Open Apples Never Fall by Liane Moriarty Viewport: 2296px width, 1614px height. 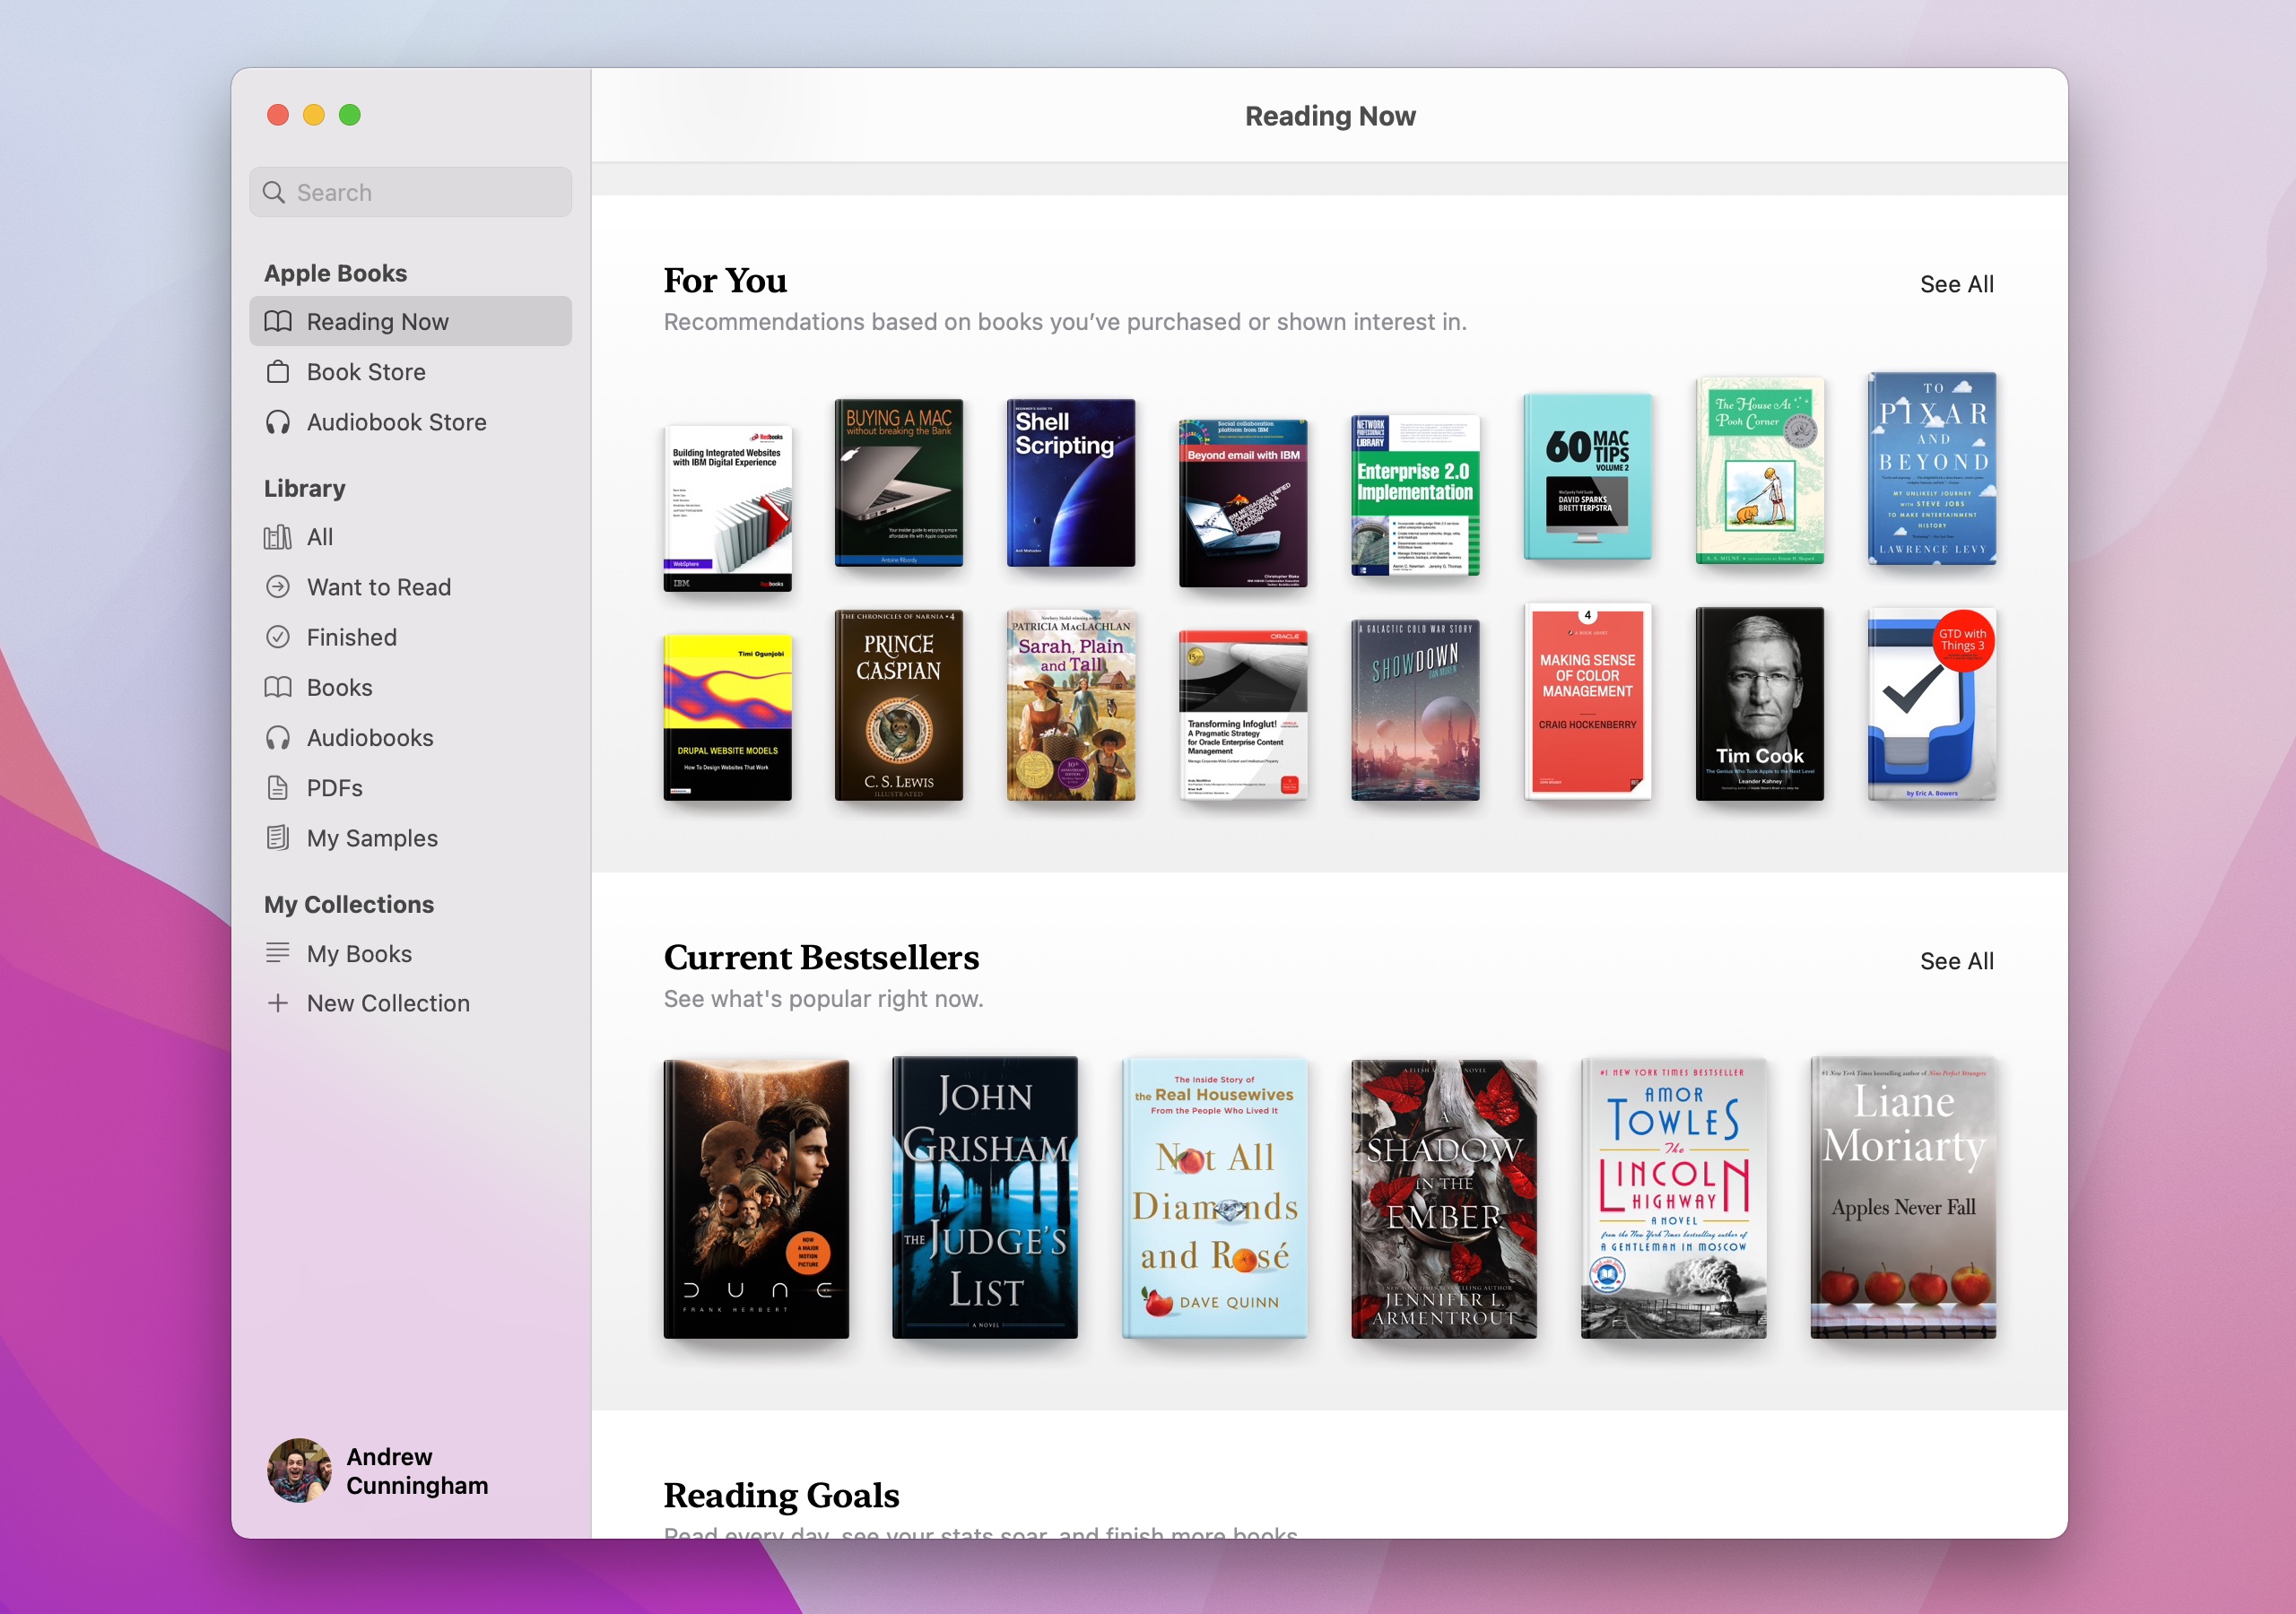pyautogui.click(x=1902, y=1198)
